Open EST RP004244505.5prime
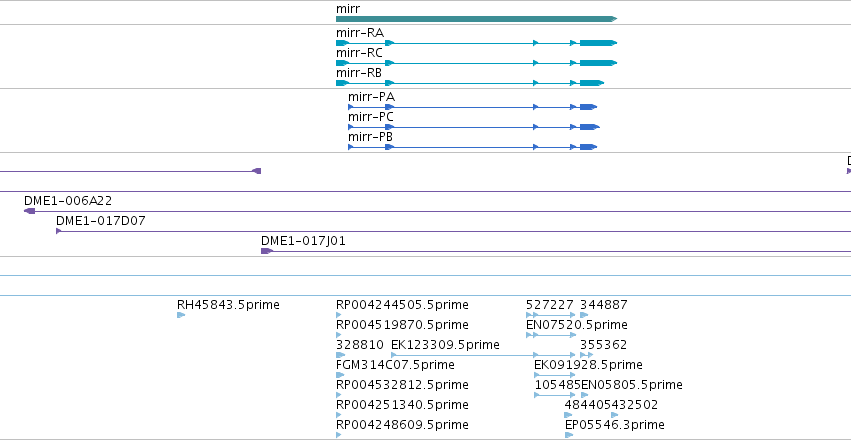The image size is (851, 440). coord(402,305)
